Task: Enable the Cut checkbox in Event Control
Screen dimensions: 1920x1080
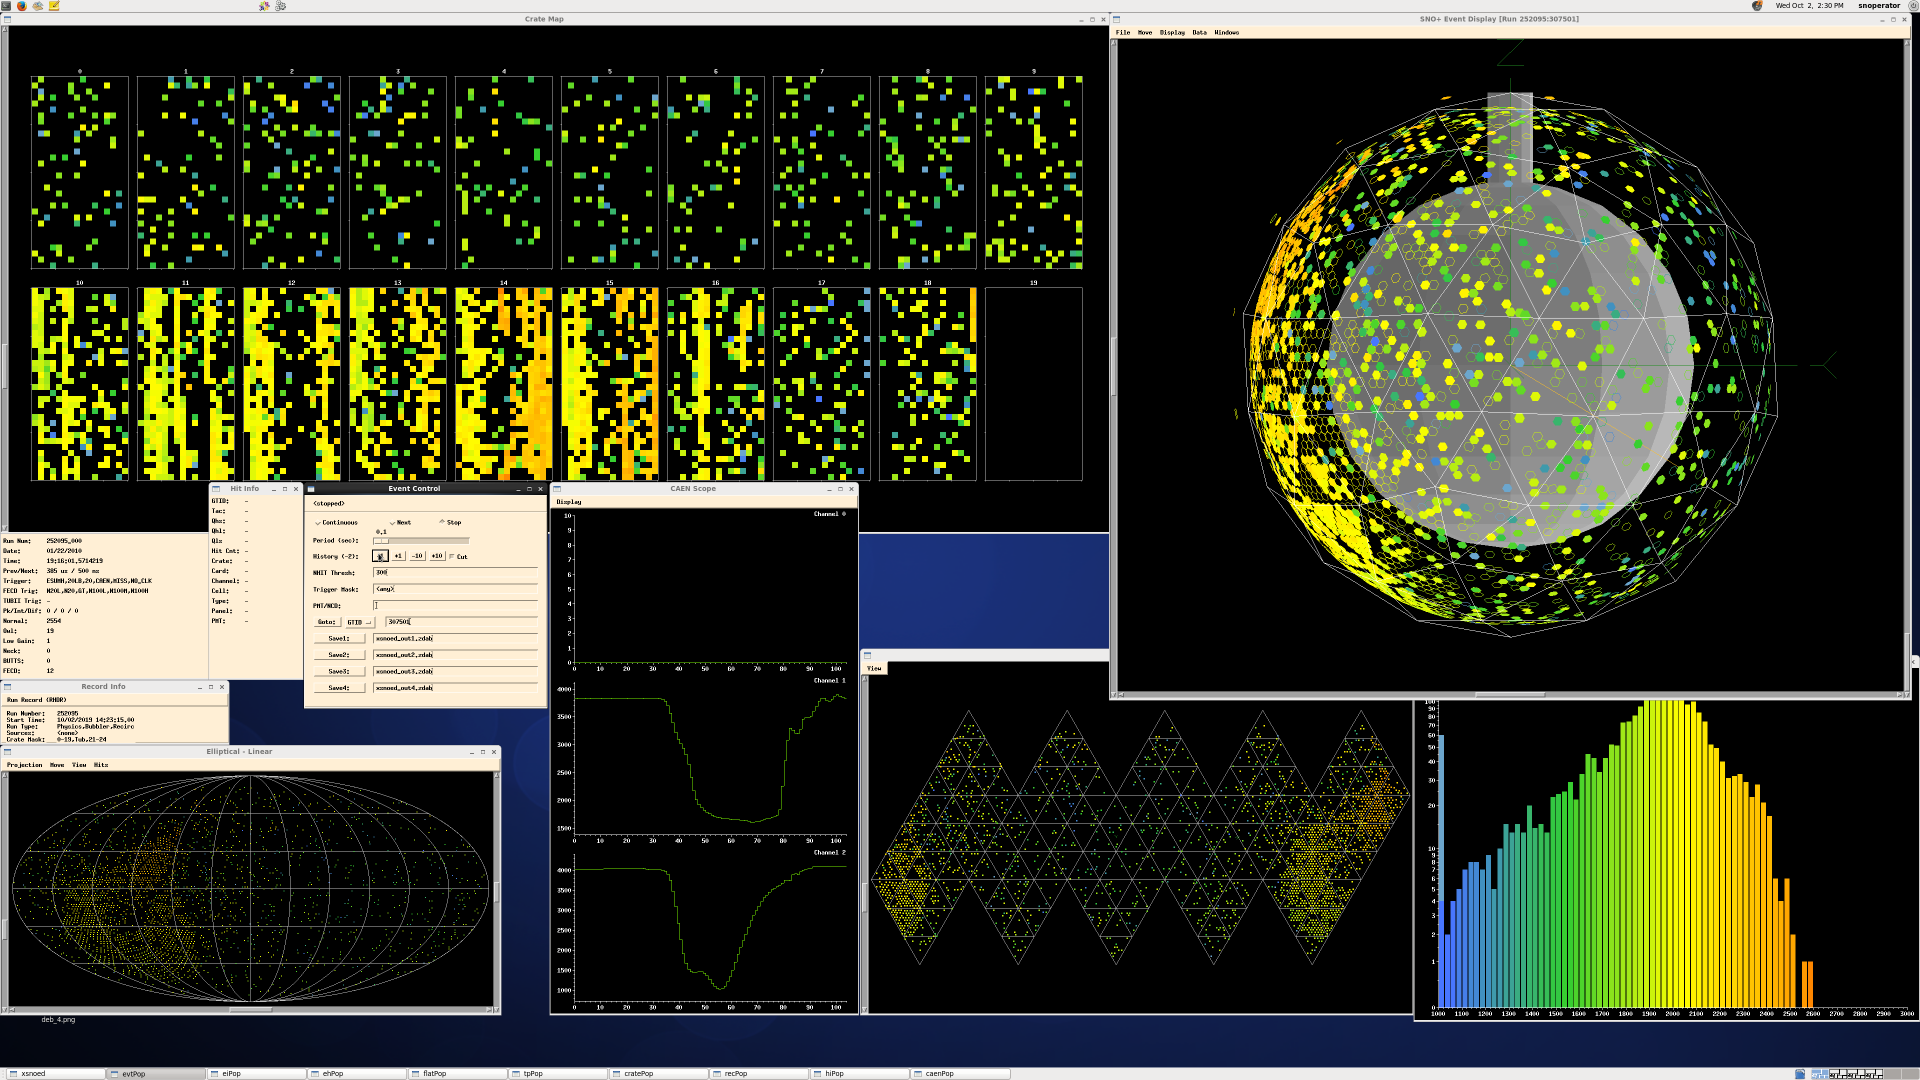Action: coord(453,555)
